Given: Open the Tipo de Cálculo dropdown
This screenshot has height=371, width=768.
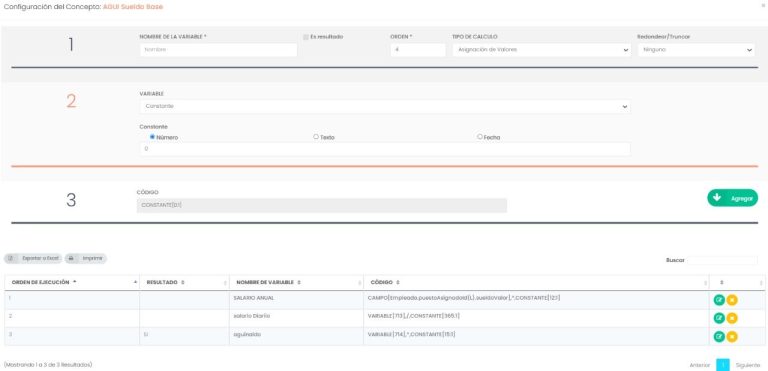Looking at the screenshot, I should 541,49.
